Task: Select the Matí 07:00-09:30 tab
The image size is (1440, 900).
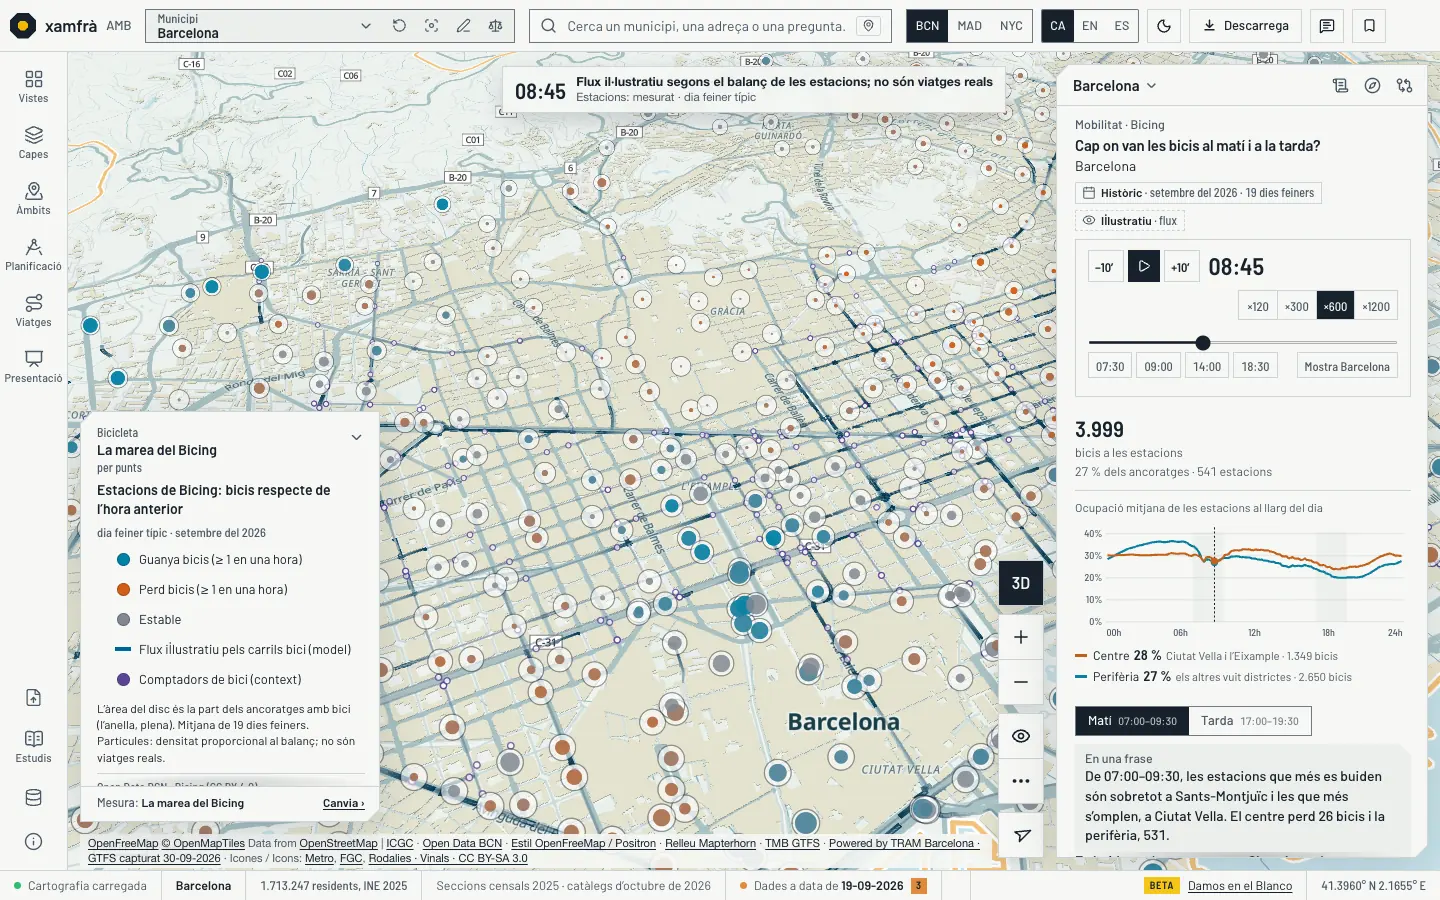Action: coord(1132,721)
